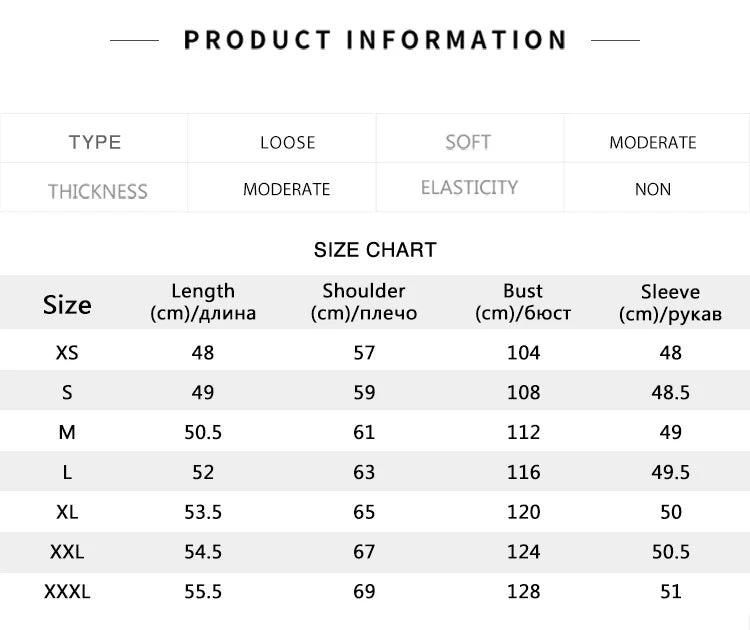750x630 pixels.
Task: Select the shoulder value 65 for XL
Action: (364, 512)
